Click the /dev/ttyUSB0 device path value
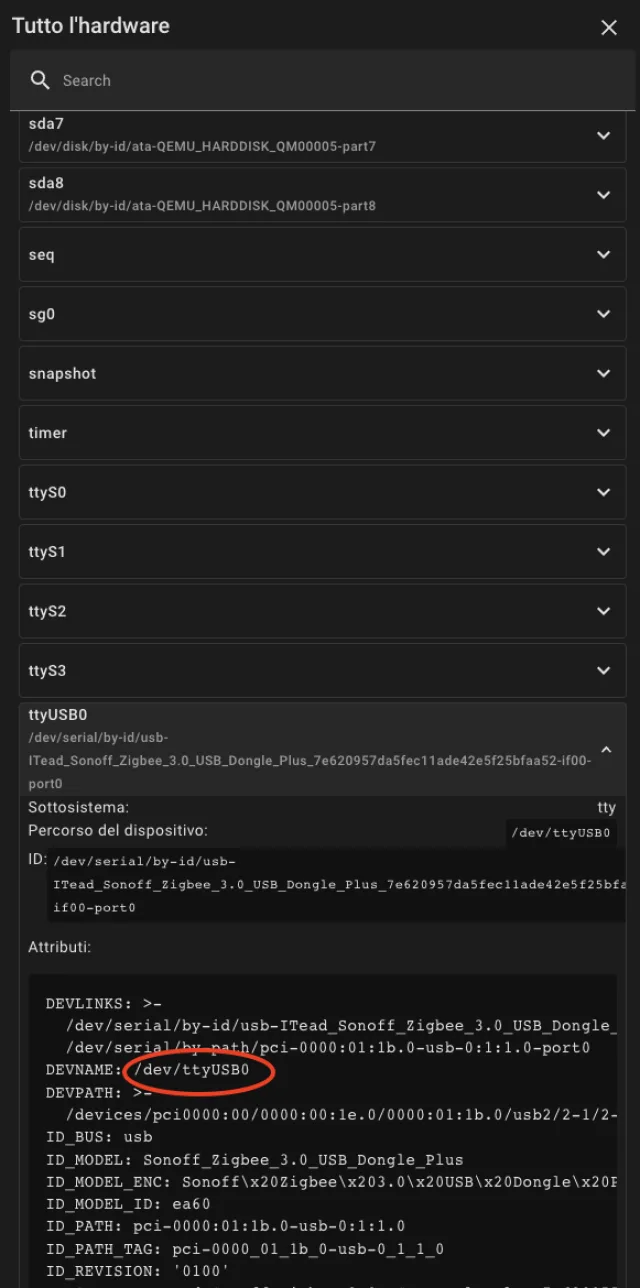 562,833
